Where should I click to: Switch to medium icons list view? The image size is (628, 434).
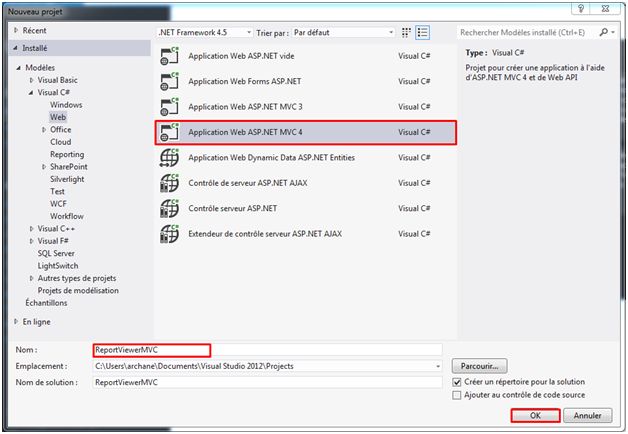tap(423, 33)
